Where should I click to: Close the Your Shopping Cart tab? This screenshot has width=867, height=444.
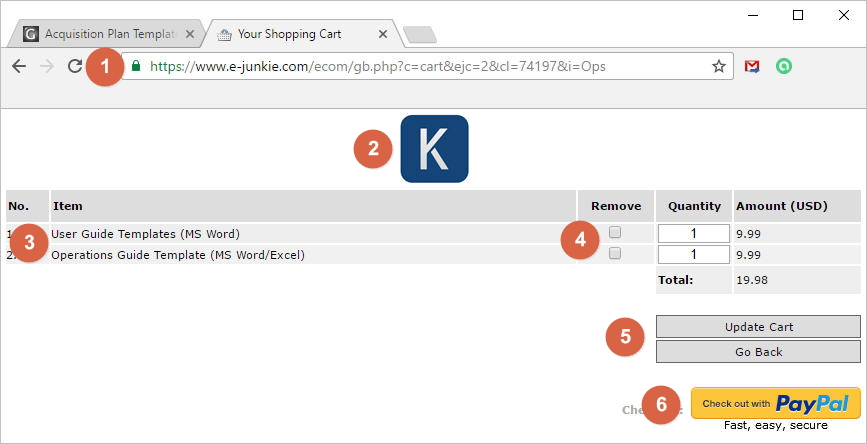pos(383,34)
